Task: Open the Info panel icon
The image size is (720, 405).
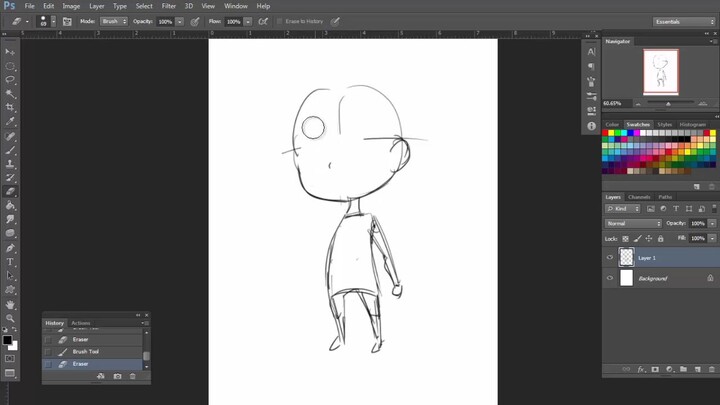Action: 591,126
